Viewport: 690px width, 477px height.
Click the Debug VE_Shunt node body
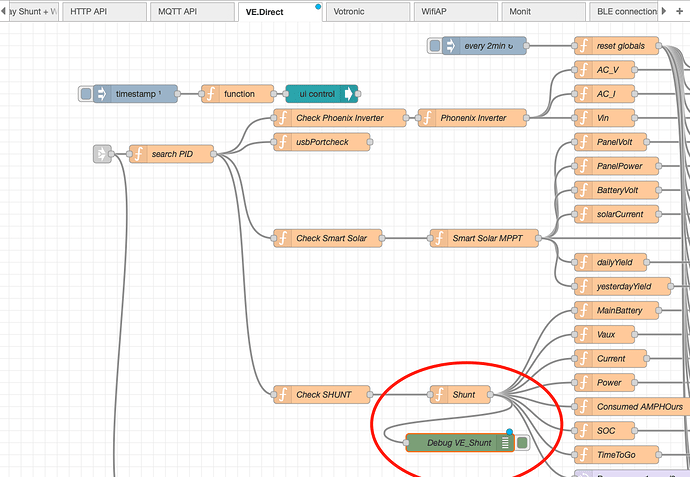(x=455, y=442)
